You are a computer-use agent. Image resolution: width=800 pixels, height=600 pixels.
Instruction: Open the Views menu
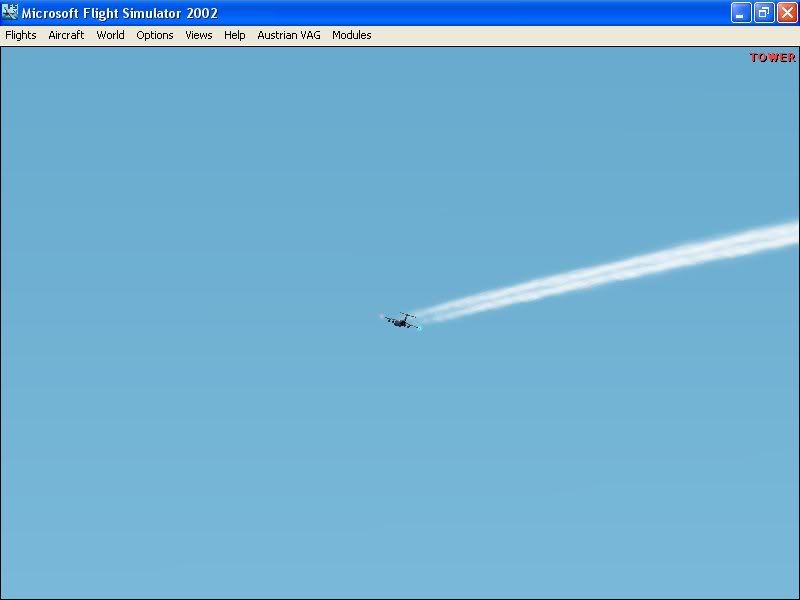(198, 35)
